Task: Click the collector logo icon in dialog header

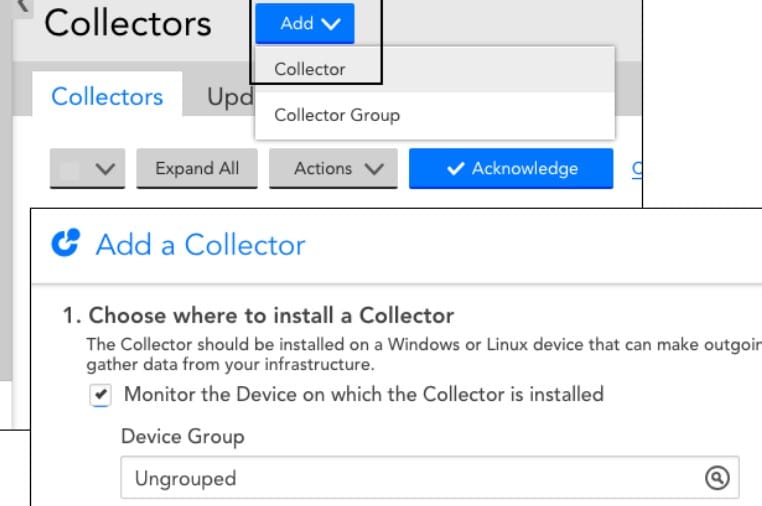Action: coord(65,245)
